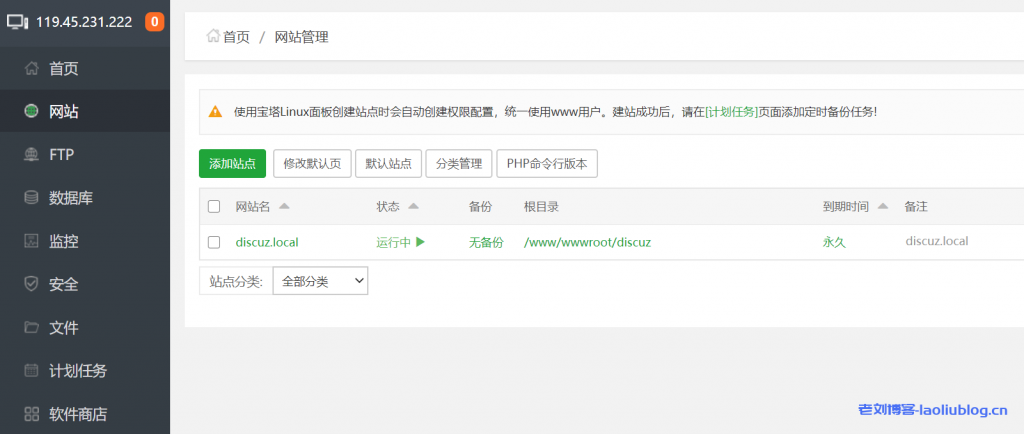This screenshot has height=434, width=1024.
Task: Open 计划任务 in the sidebar menu
Action: pyautogui.click(x=78, y=371)
